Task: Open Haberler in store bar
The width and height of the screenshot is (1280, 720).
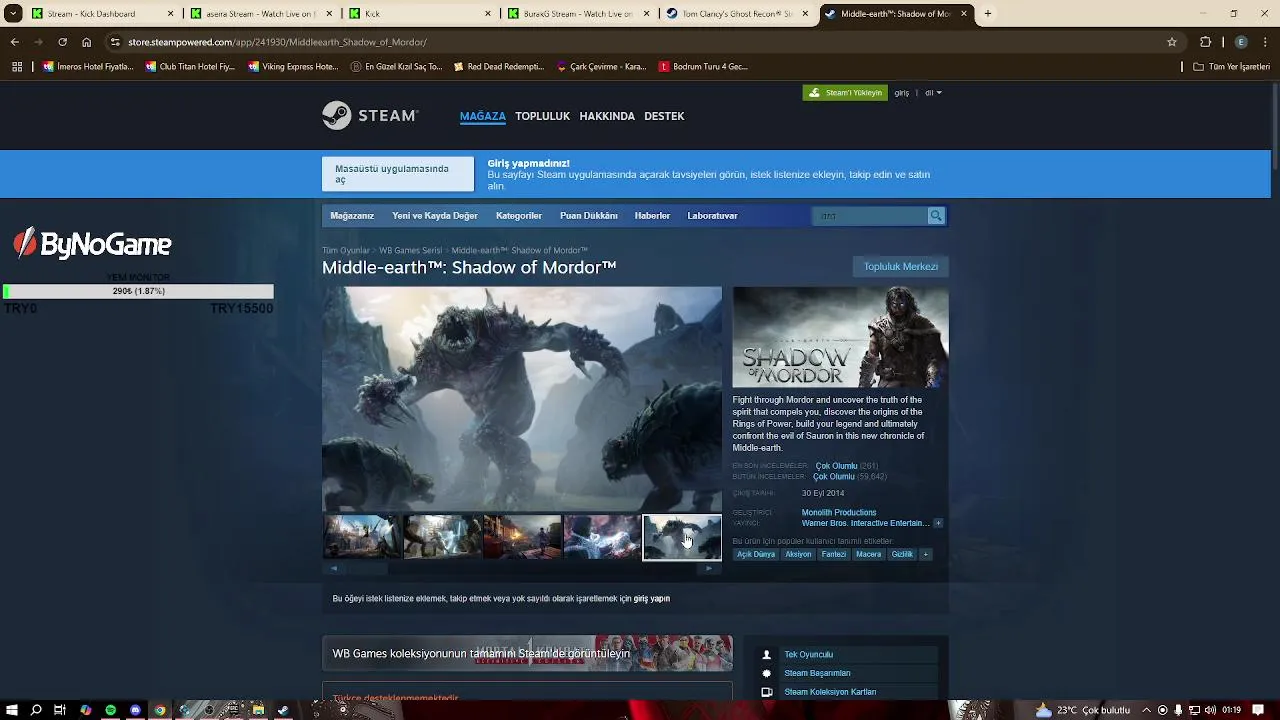Action: pos(652,216)
